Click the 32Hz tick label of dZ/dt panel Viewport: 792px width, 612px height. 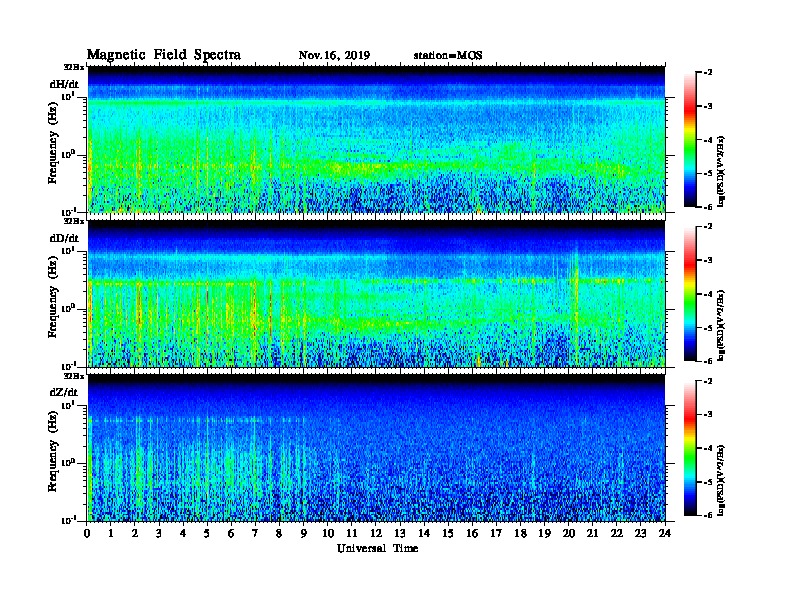[74, 376]
